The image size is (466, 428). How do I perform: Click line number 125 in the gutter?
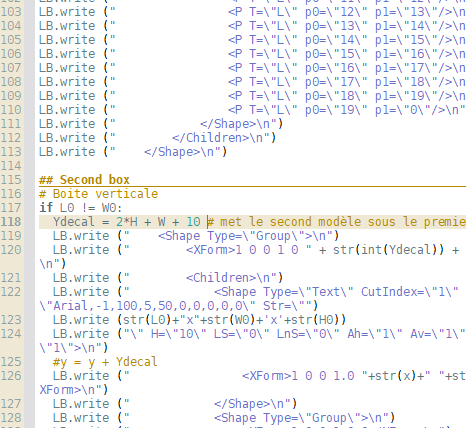(11, 362)
